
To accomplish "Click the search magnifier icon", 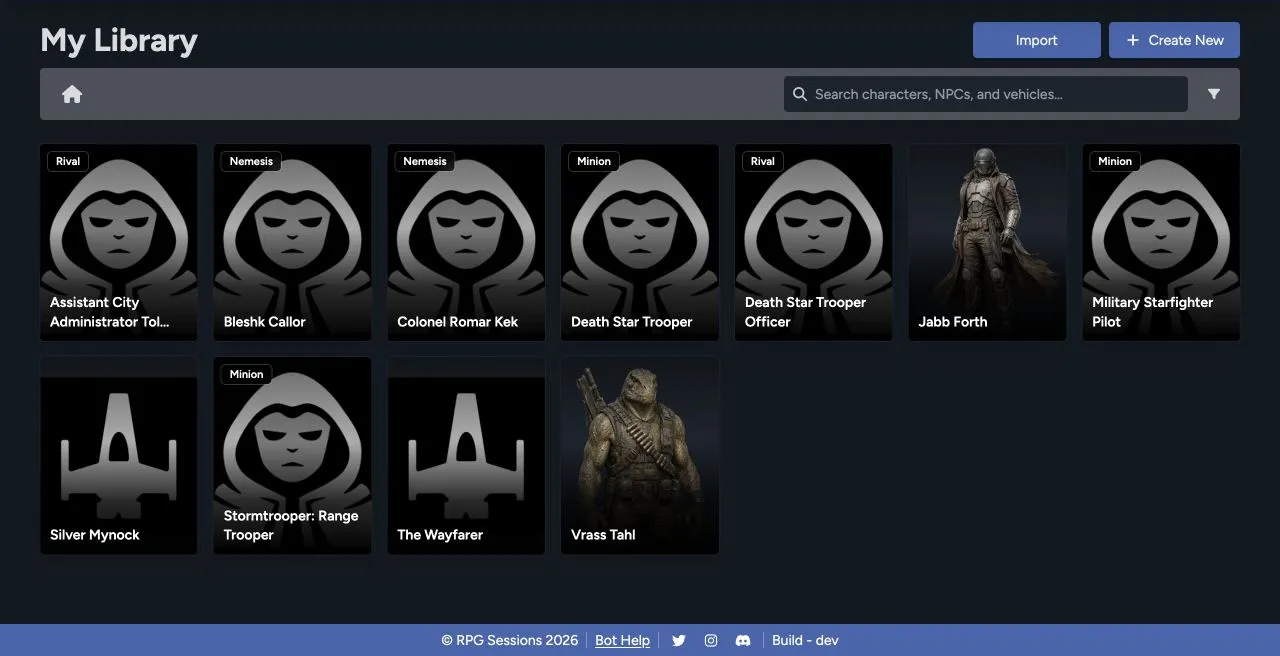I will pyautogui.click(x=800, y=94).
